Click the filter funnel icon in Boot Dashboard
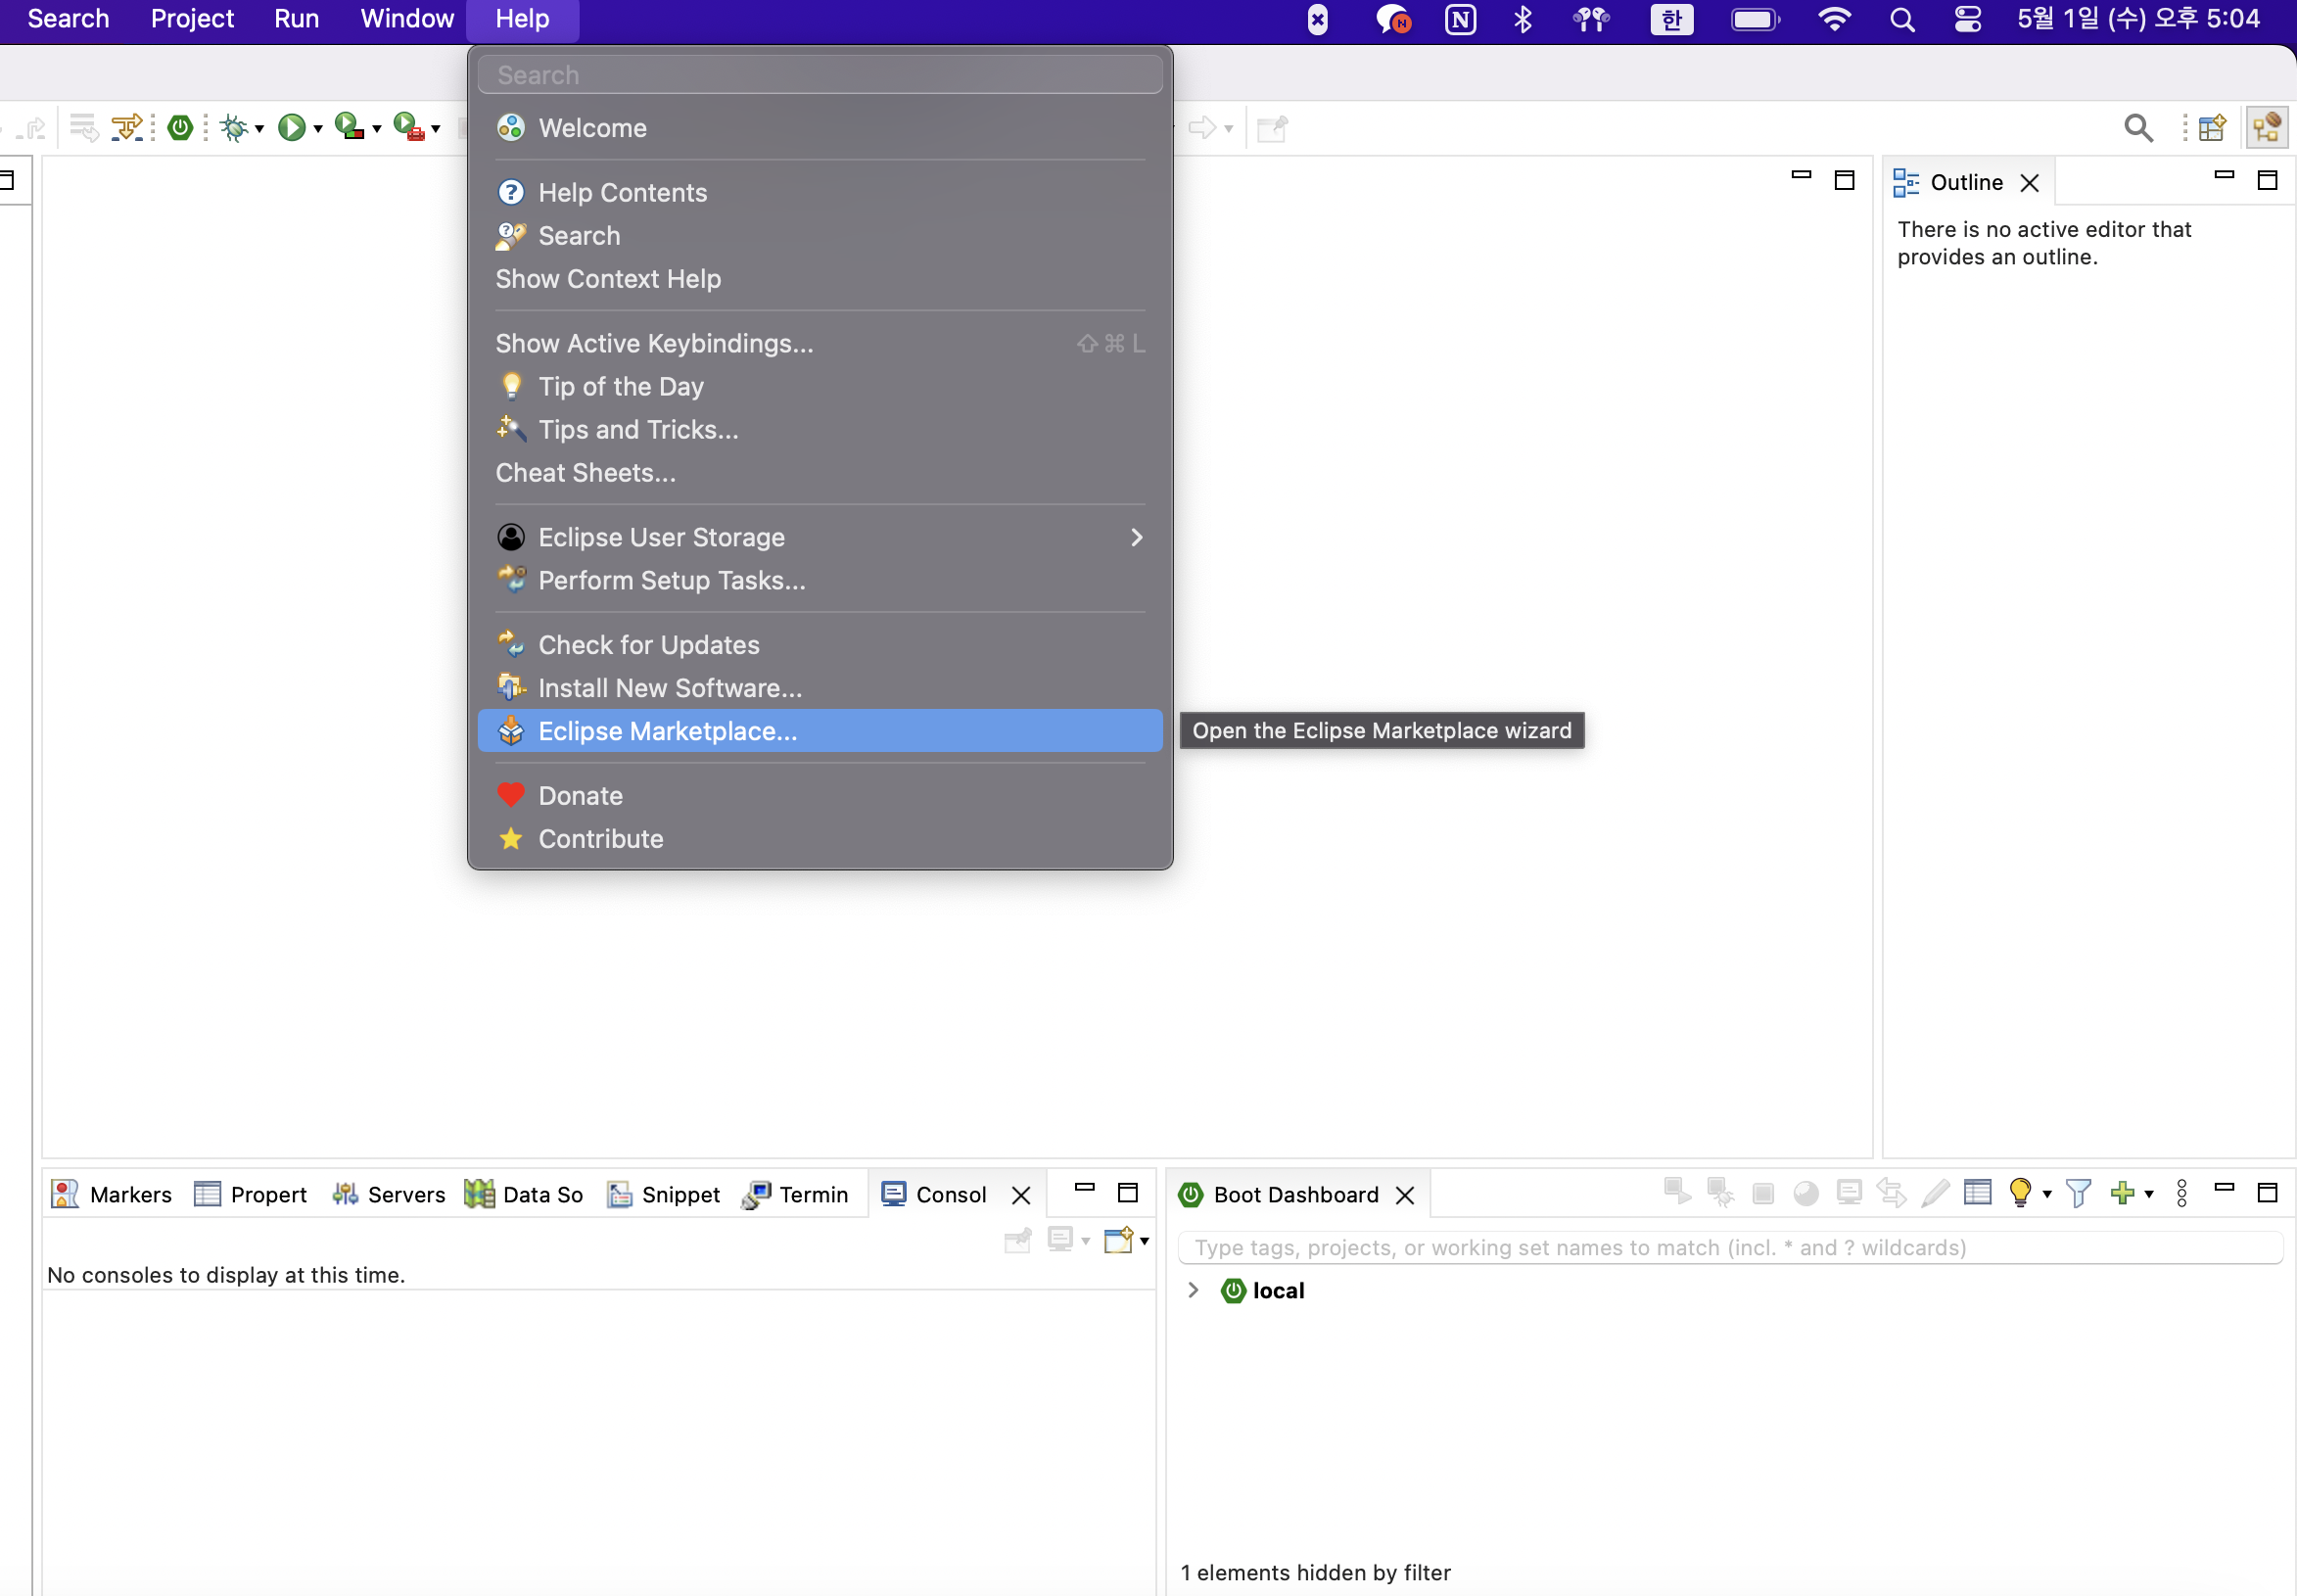 (x=2078, y=1192)
